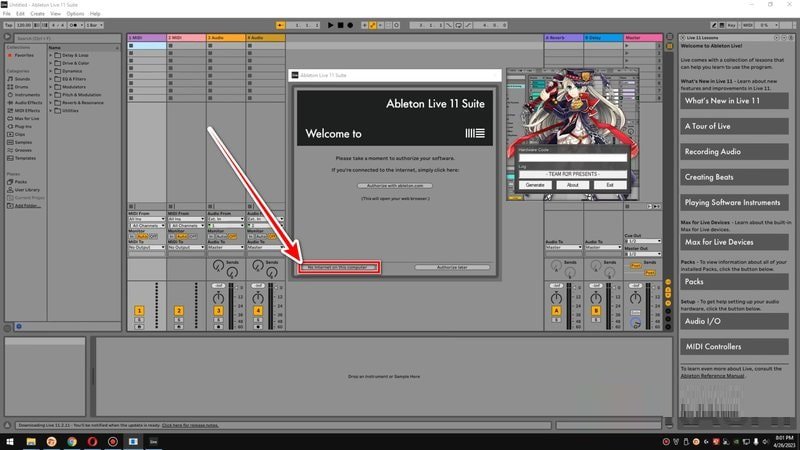Select Audio Effects category in browser
Viewport: 800px width, 450px height.
pos(28,103)
